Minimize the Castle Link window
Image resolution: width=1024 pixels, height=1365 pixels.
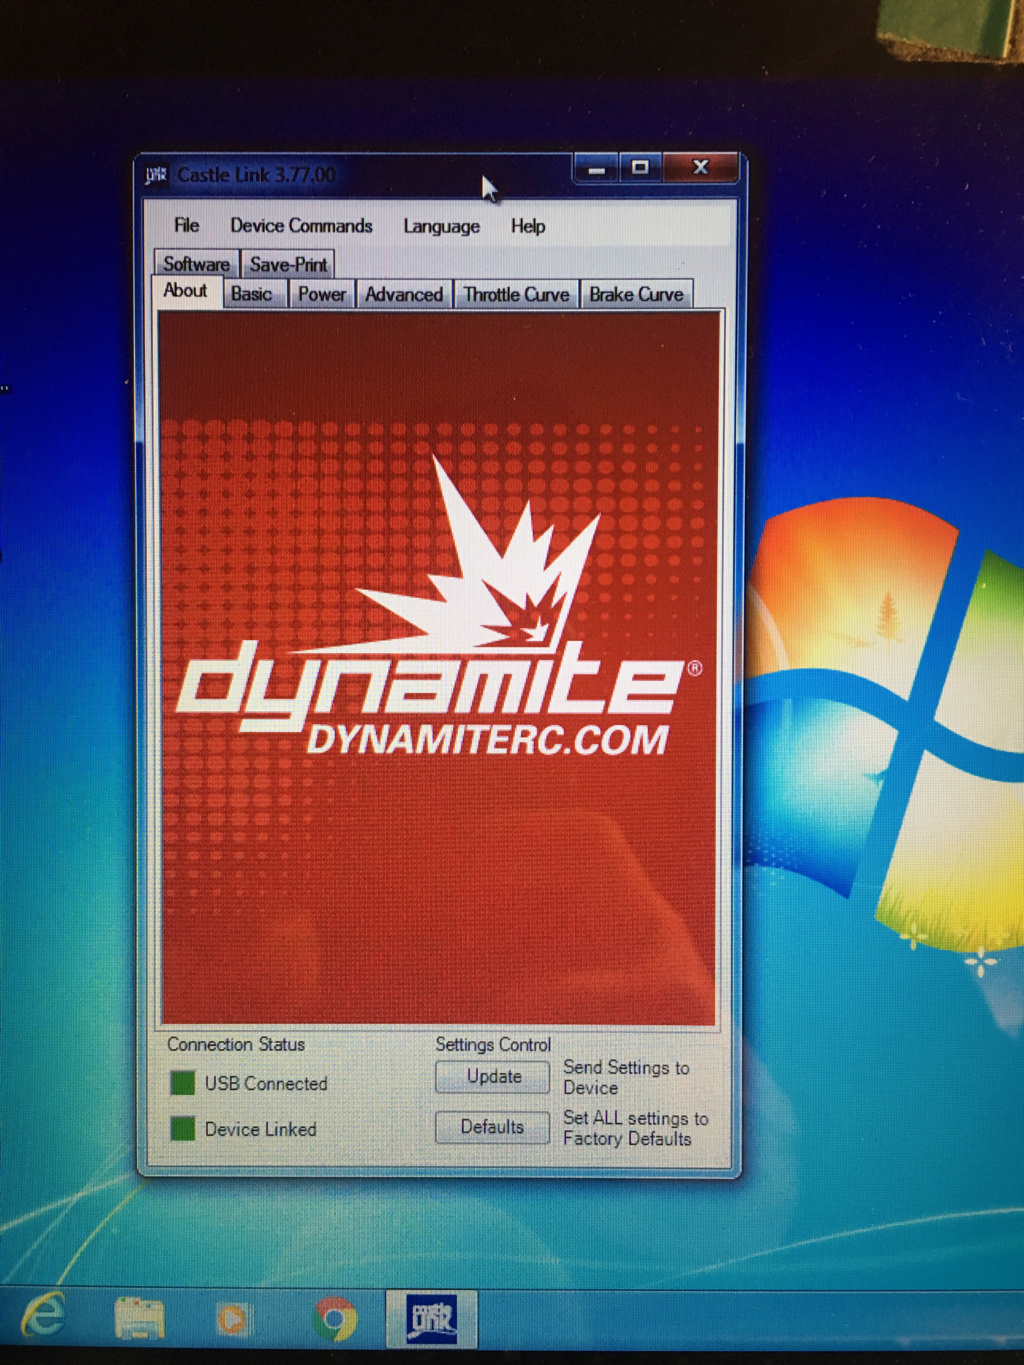click(597, 169)
